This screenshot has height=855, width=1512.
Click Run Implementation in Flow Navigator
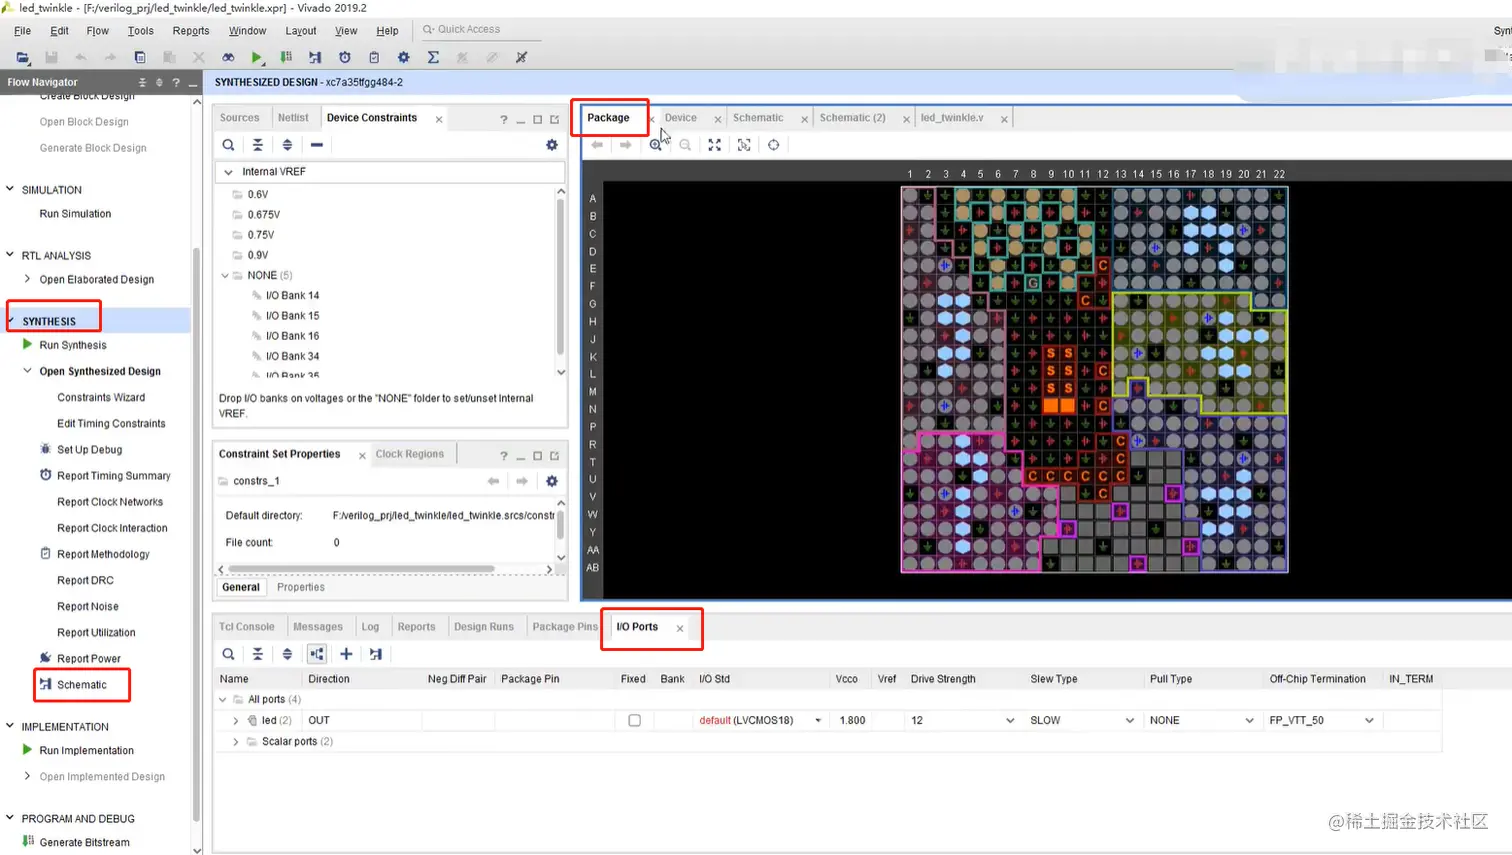click(86, 751)
